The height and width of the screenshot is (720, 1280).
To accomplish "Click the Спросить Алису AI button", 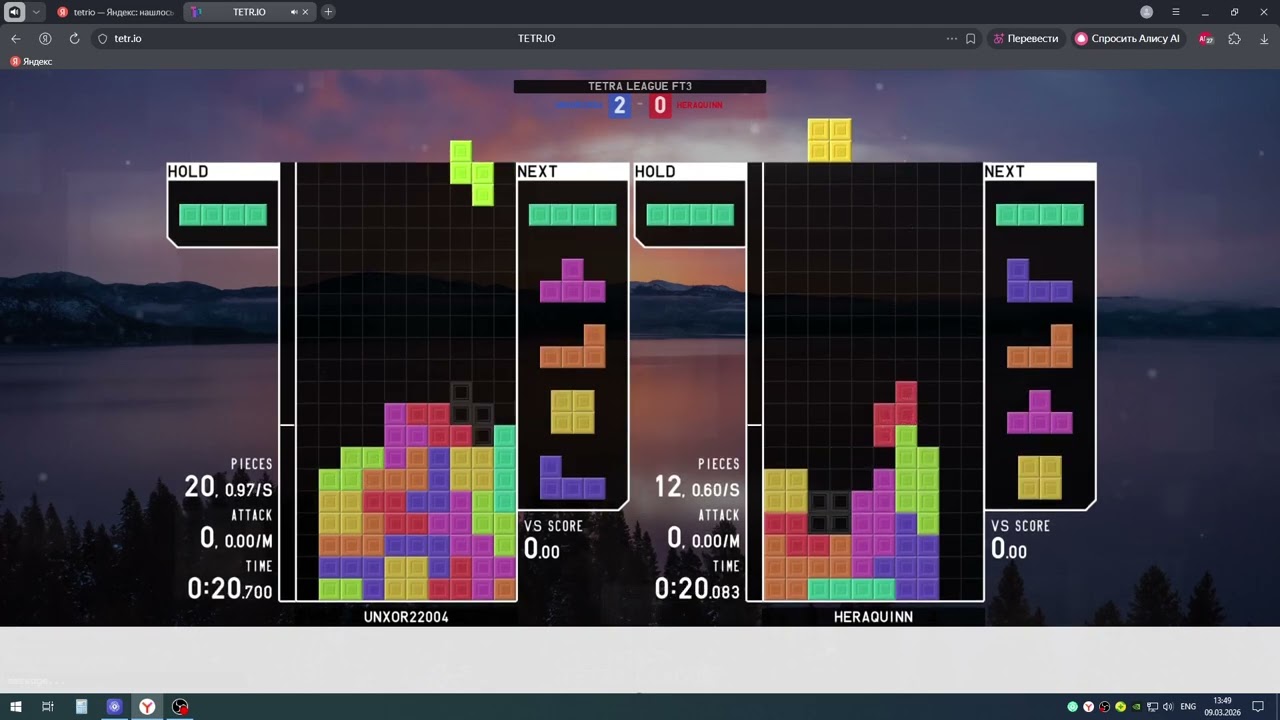I will (x=1128, y=38).
